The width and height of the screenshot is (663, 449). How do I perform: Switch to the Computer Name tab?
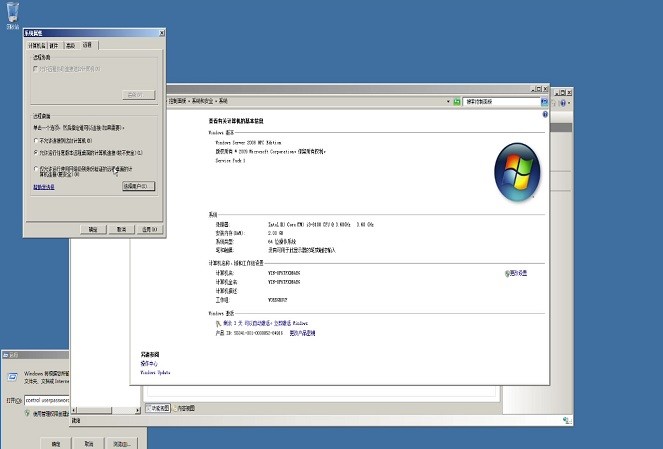click(36, 45)
